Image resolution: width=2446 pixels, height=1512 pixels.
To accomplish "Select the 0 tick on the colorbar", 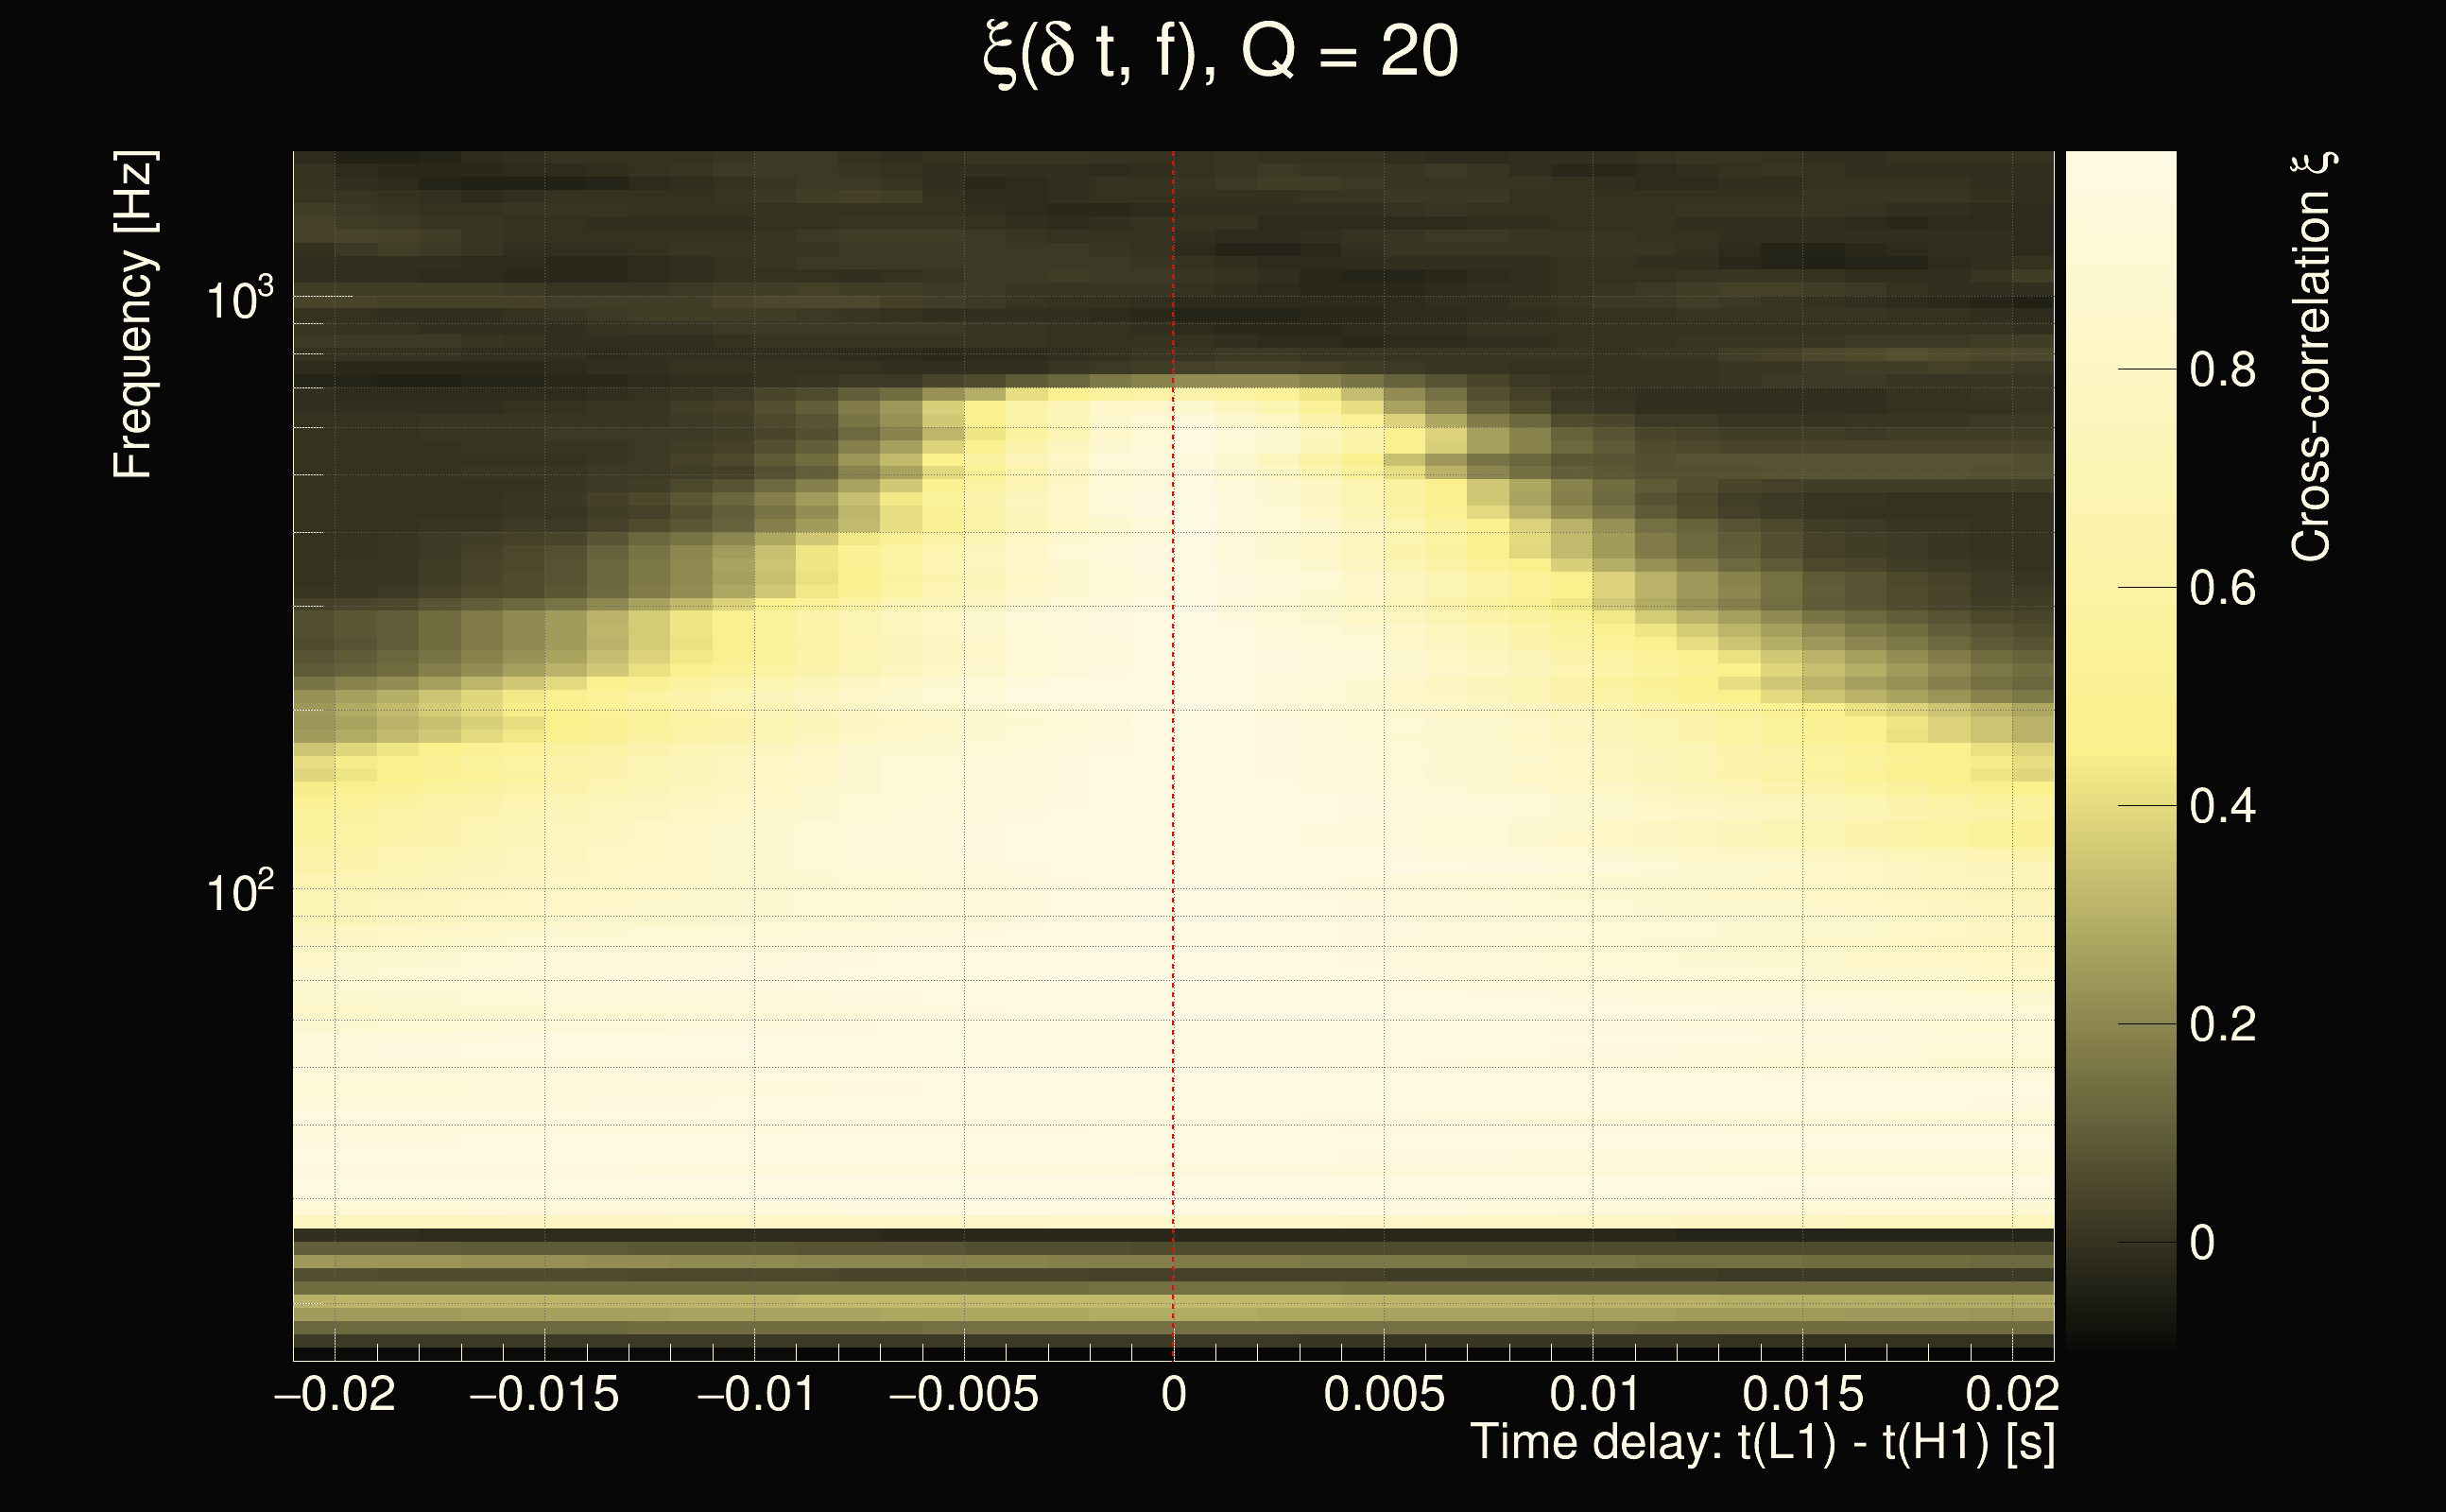I will 2202,1243.
